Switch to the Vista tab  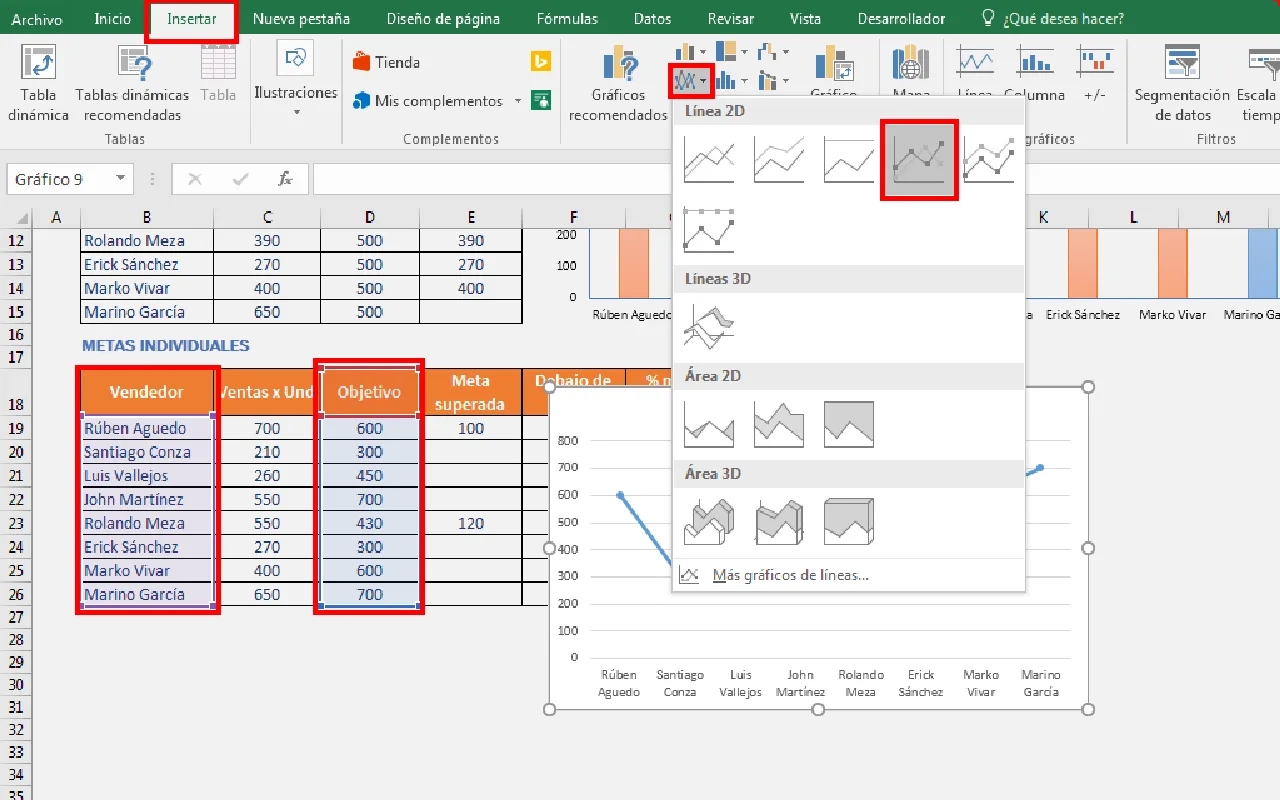[805, 19]
